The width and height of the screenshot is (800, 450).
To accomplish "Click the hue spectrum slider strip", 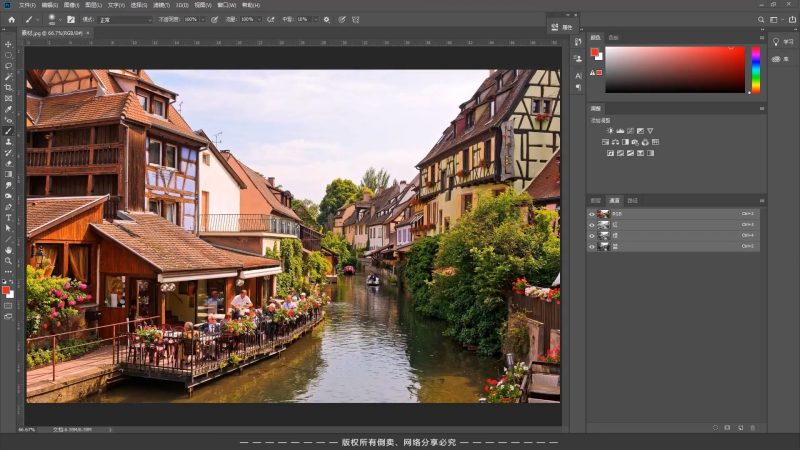I will 755,70.
